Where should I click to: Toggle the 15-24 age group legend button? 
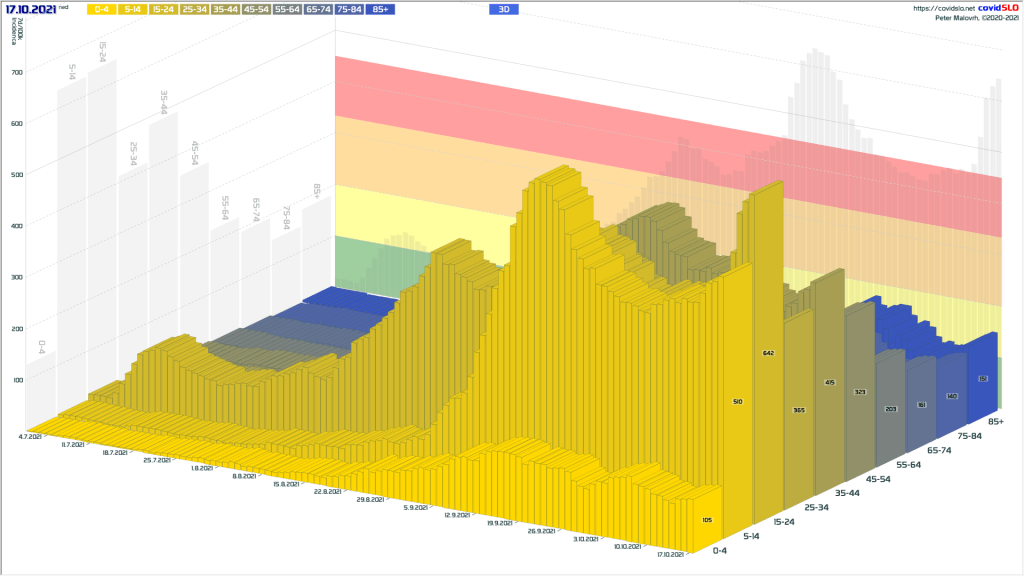coord(164,9)
